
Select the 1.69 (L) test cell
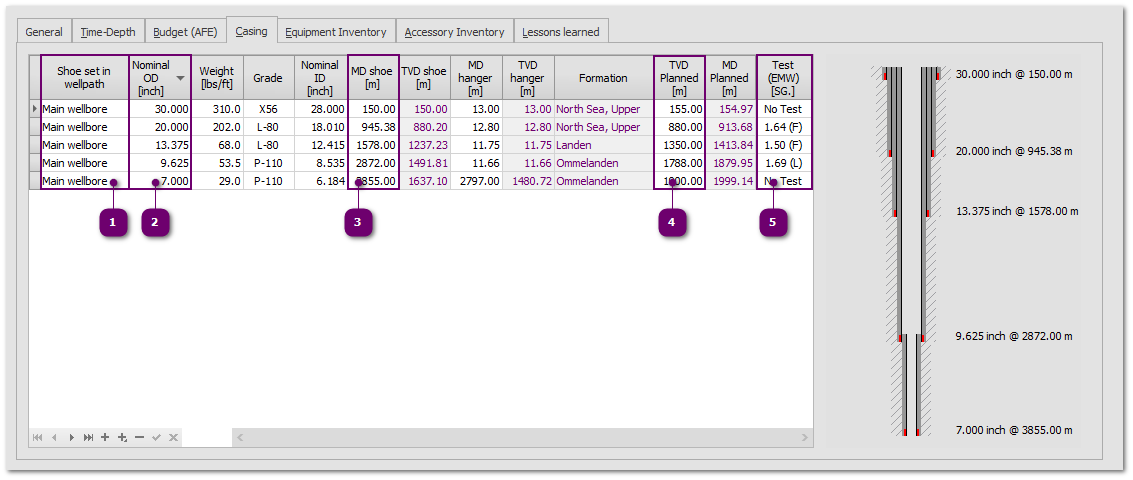(783, 163)
